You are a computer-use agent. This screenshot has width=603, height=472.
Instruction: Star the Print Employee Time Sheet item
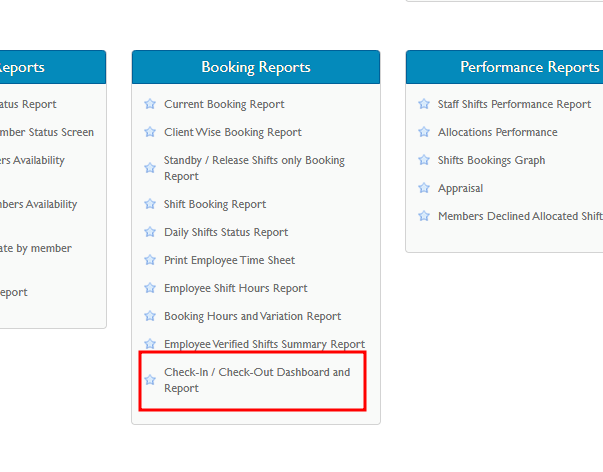point(150,260)
